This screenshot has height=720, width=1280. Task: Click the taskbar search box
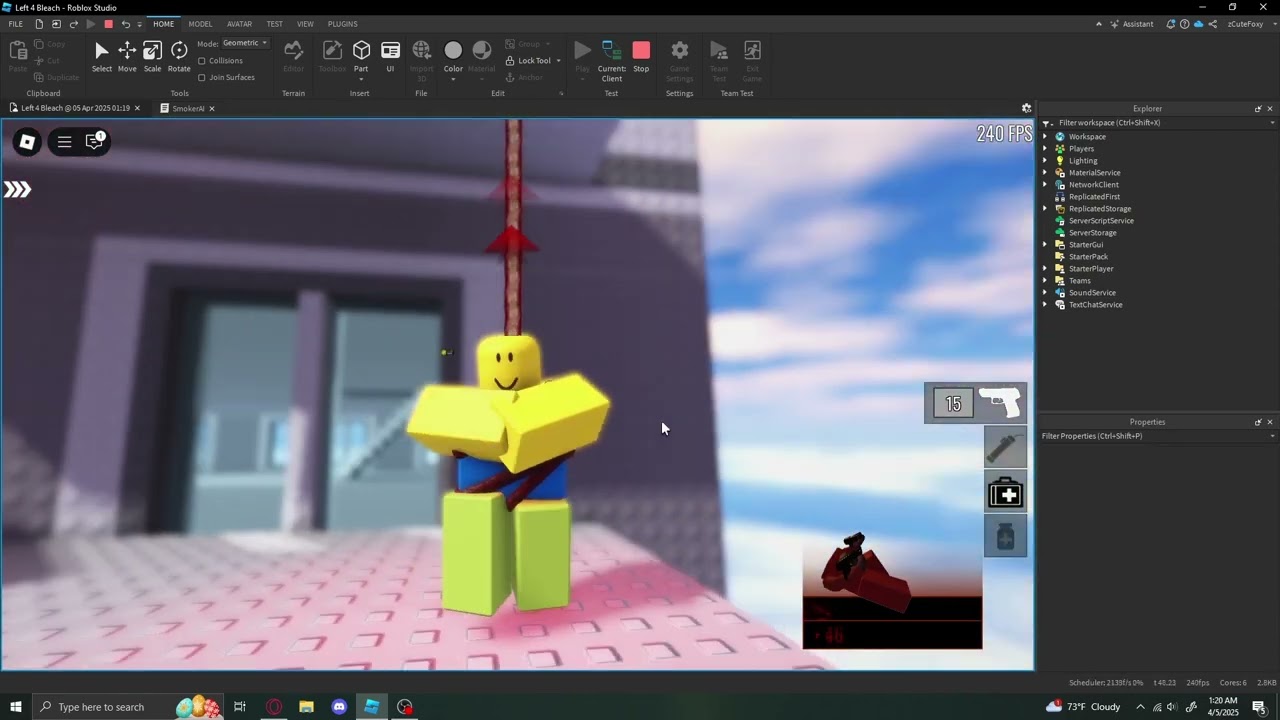[127, 707]
